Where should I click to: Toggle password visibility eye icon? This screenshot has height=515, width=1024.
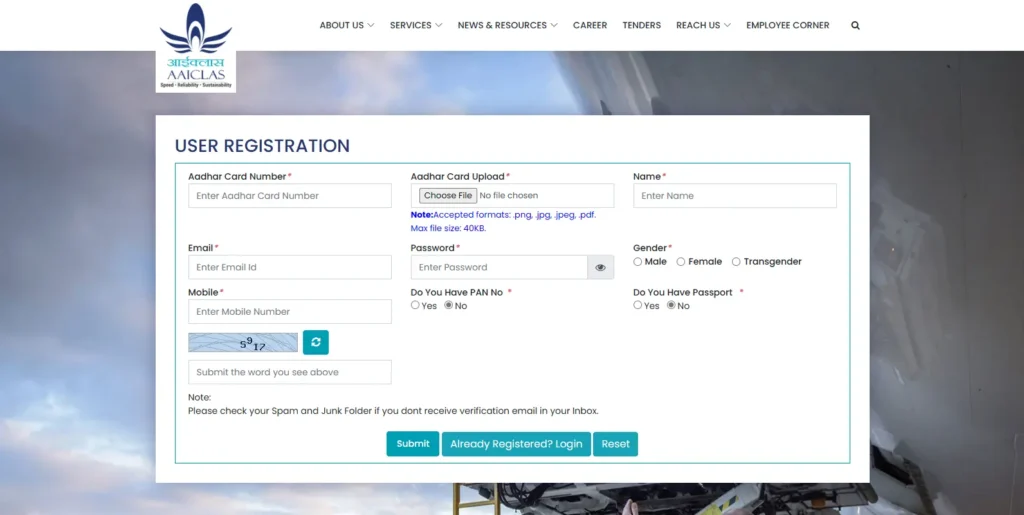pos(601,267)
